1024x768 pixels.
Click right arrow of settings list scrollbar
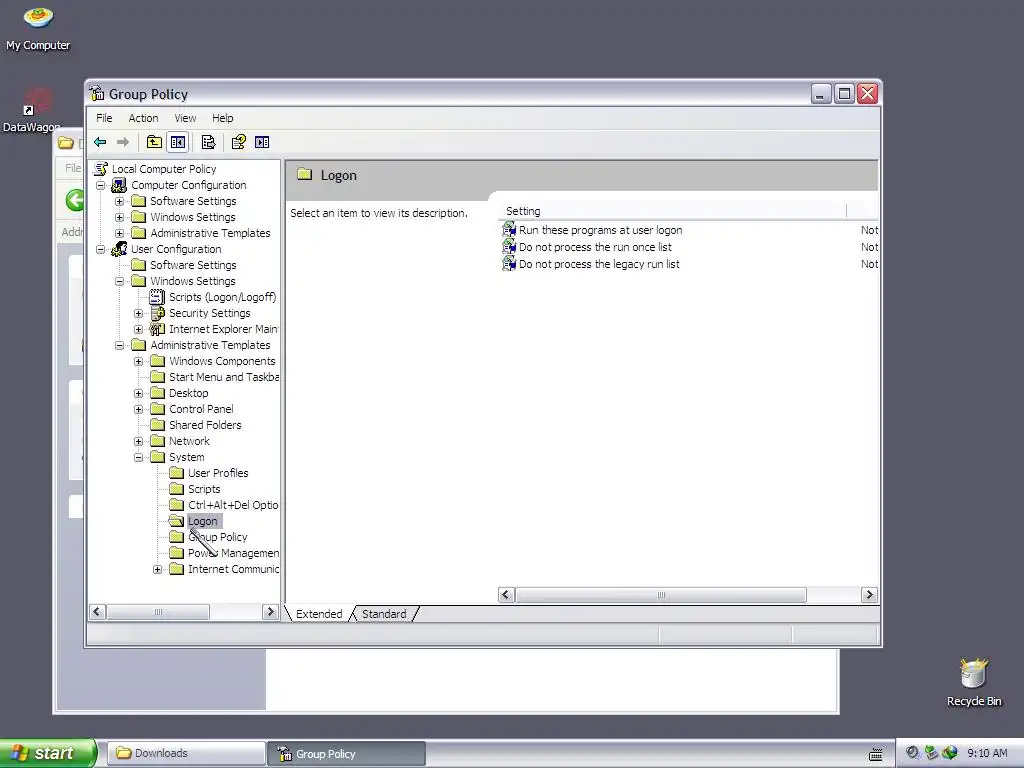pos(869,595)
